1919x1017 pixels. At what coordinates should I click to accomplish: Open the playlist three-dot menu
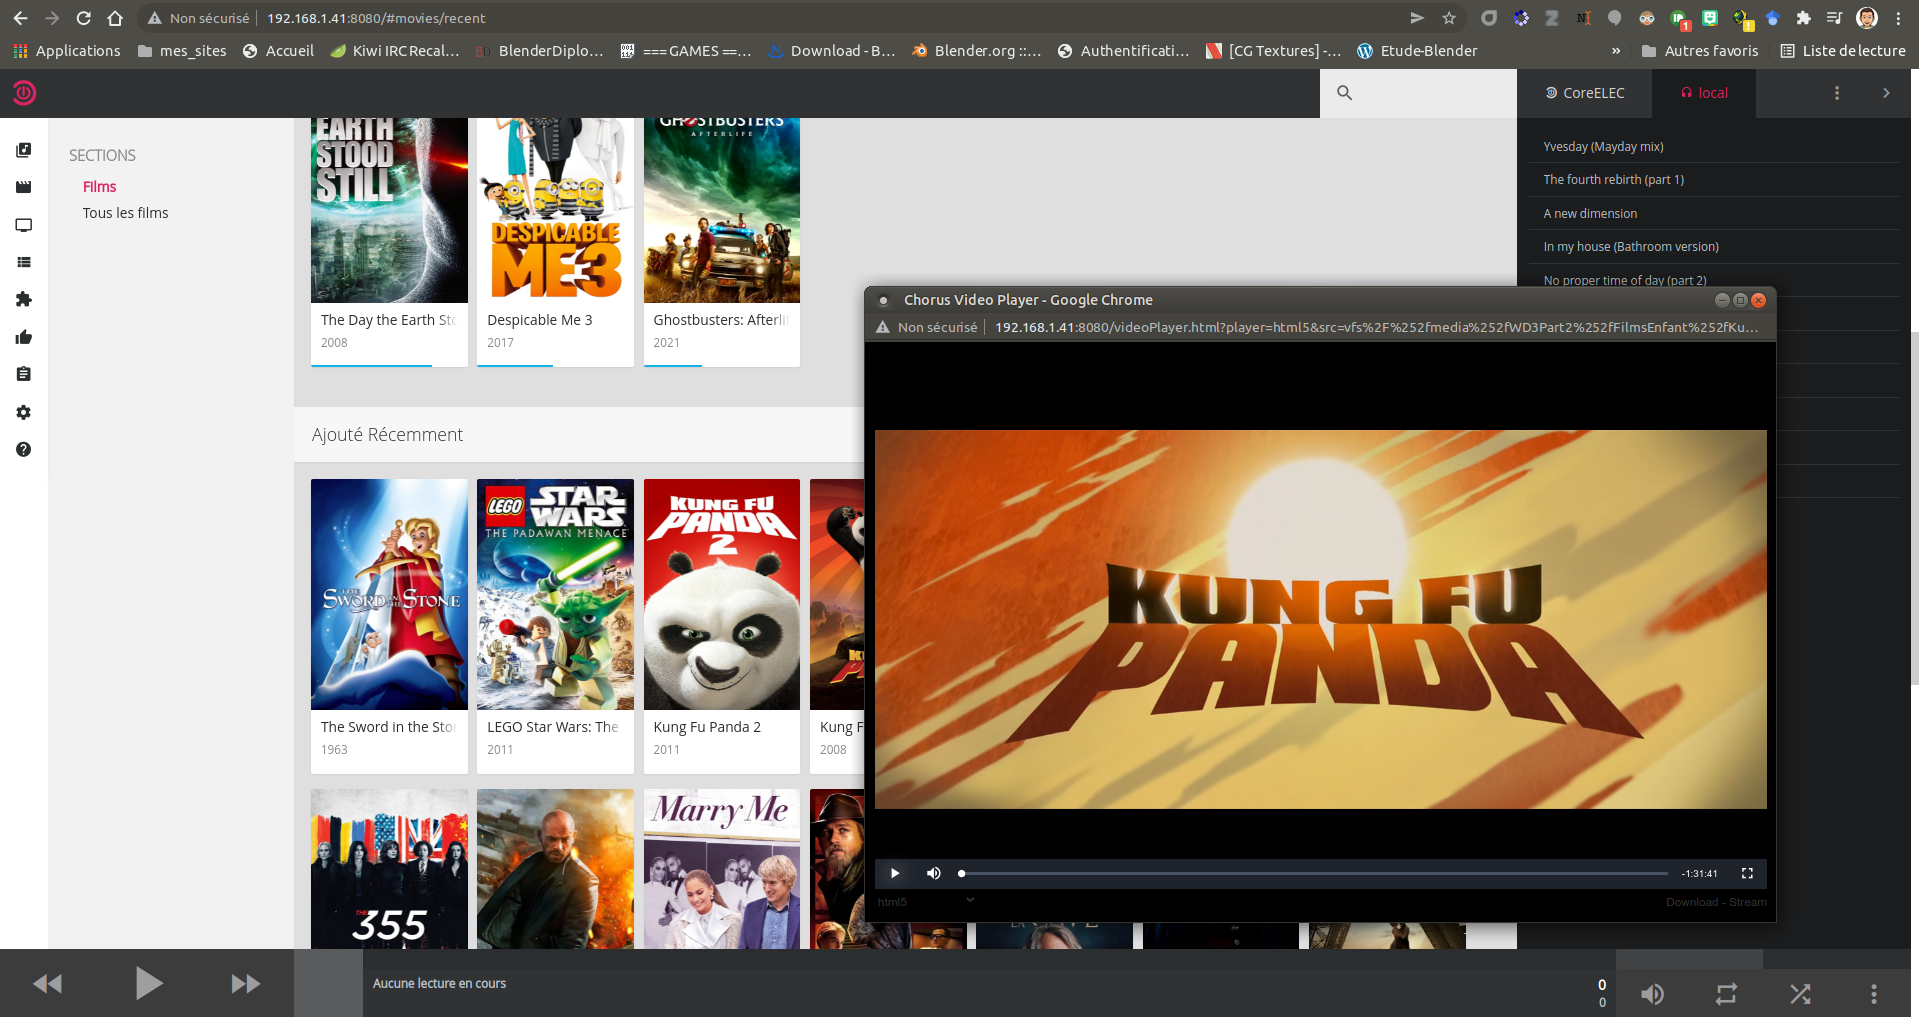[1836, 93]
